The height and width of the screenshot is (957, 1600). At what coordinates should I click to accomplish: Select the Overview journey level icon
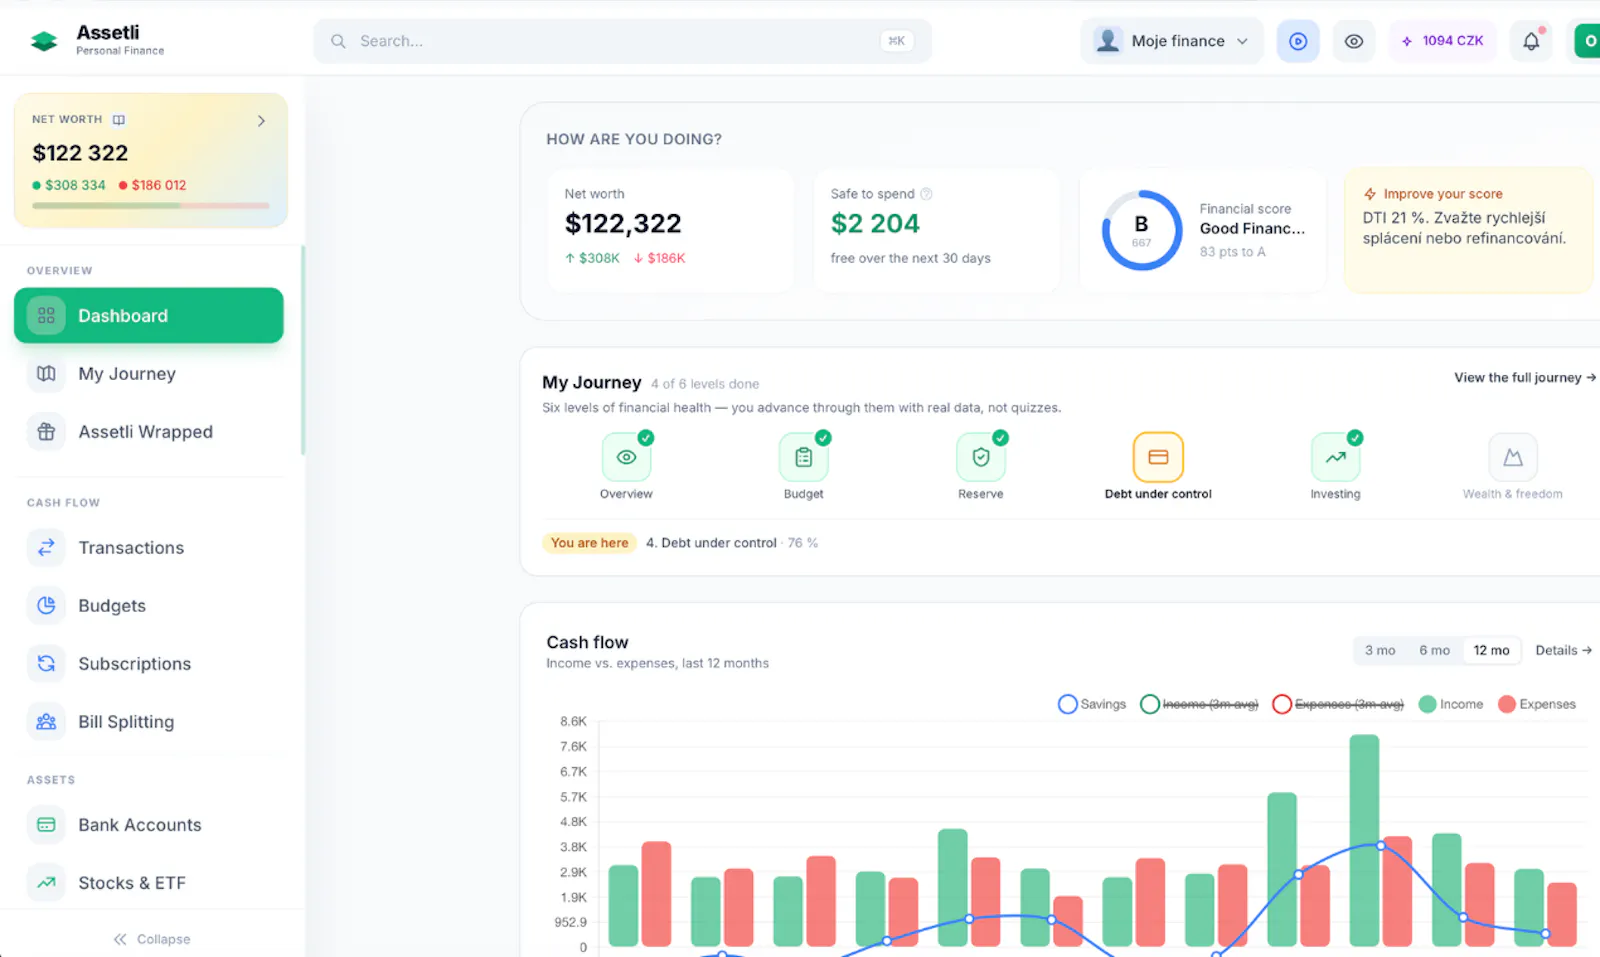pyautogui.click(x=627, y=457)
